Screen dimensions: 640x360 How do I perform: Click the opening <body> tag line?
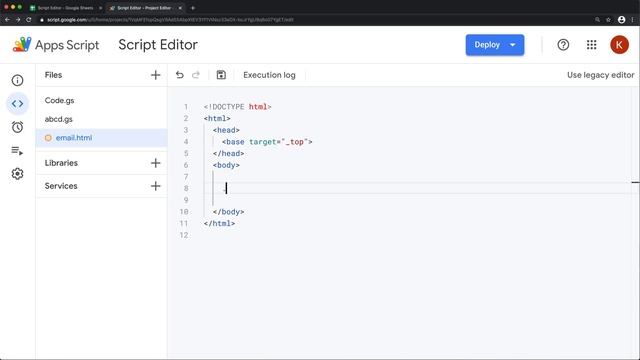tap(226, 165)
